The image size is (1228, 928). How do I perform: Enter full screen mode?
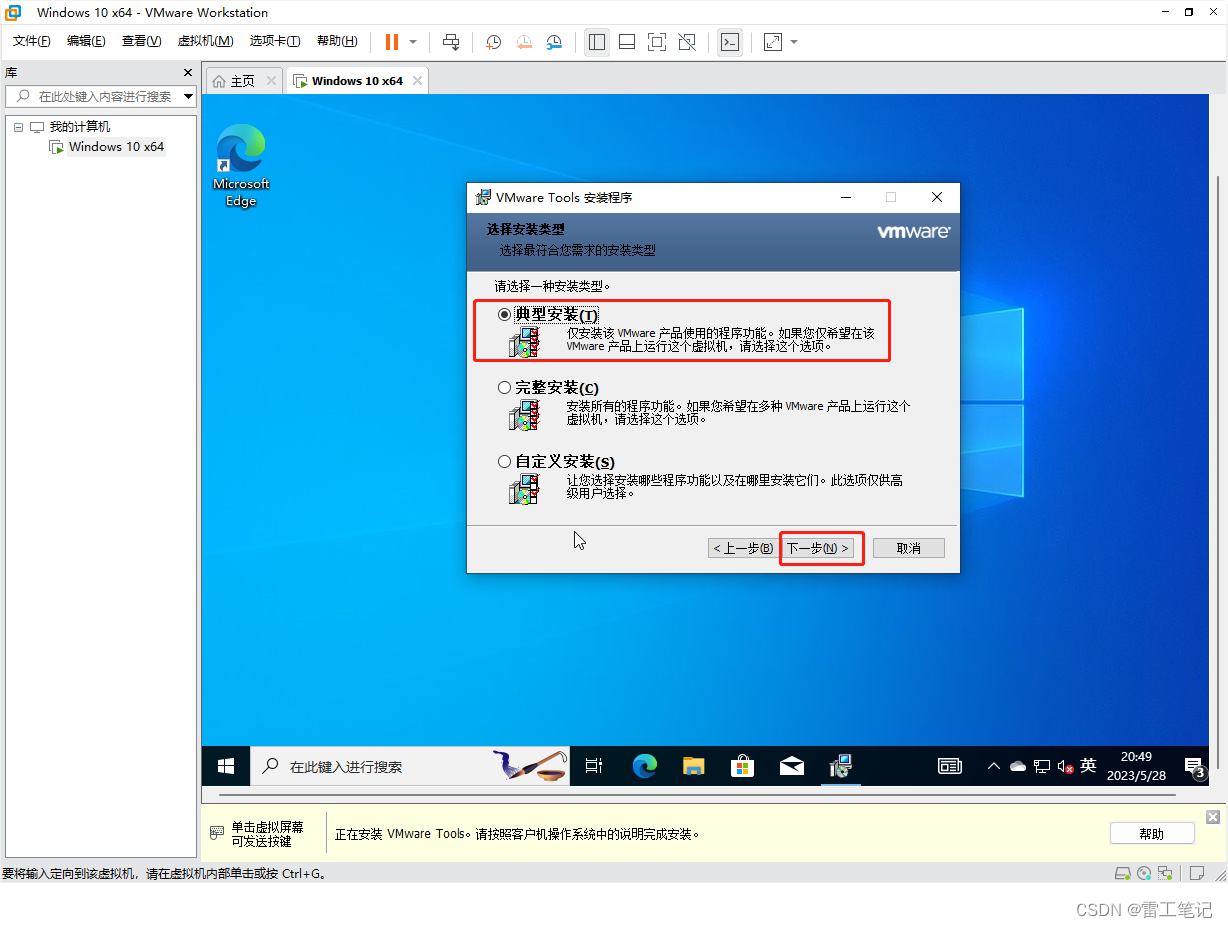(x=657, y=42)
